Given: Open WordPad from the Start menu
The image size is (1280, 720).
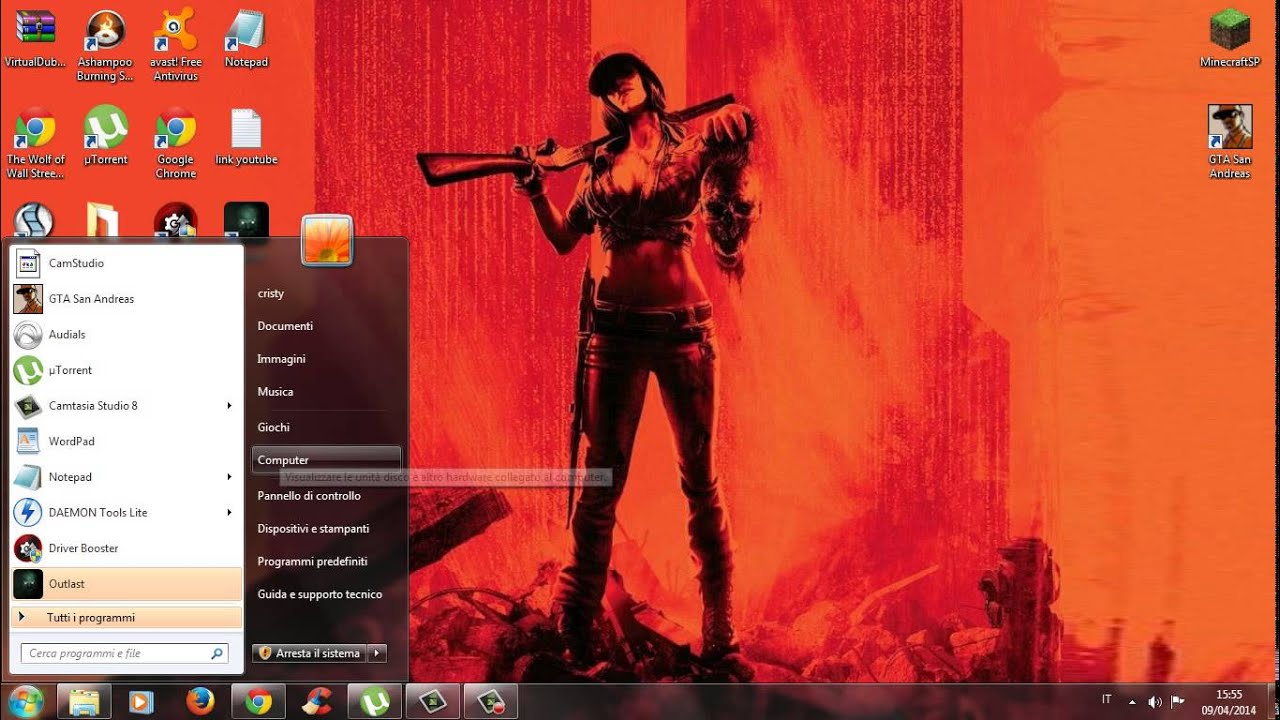Looking at the screenshot, I should click(x=126, y=441).
